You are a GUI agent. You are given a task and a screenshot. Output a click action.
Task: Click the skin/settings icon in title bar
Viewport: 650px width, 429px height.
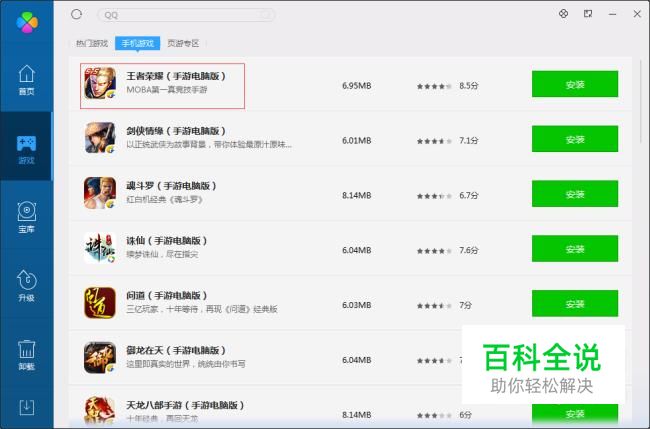[x=563, y=14]
